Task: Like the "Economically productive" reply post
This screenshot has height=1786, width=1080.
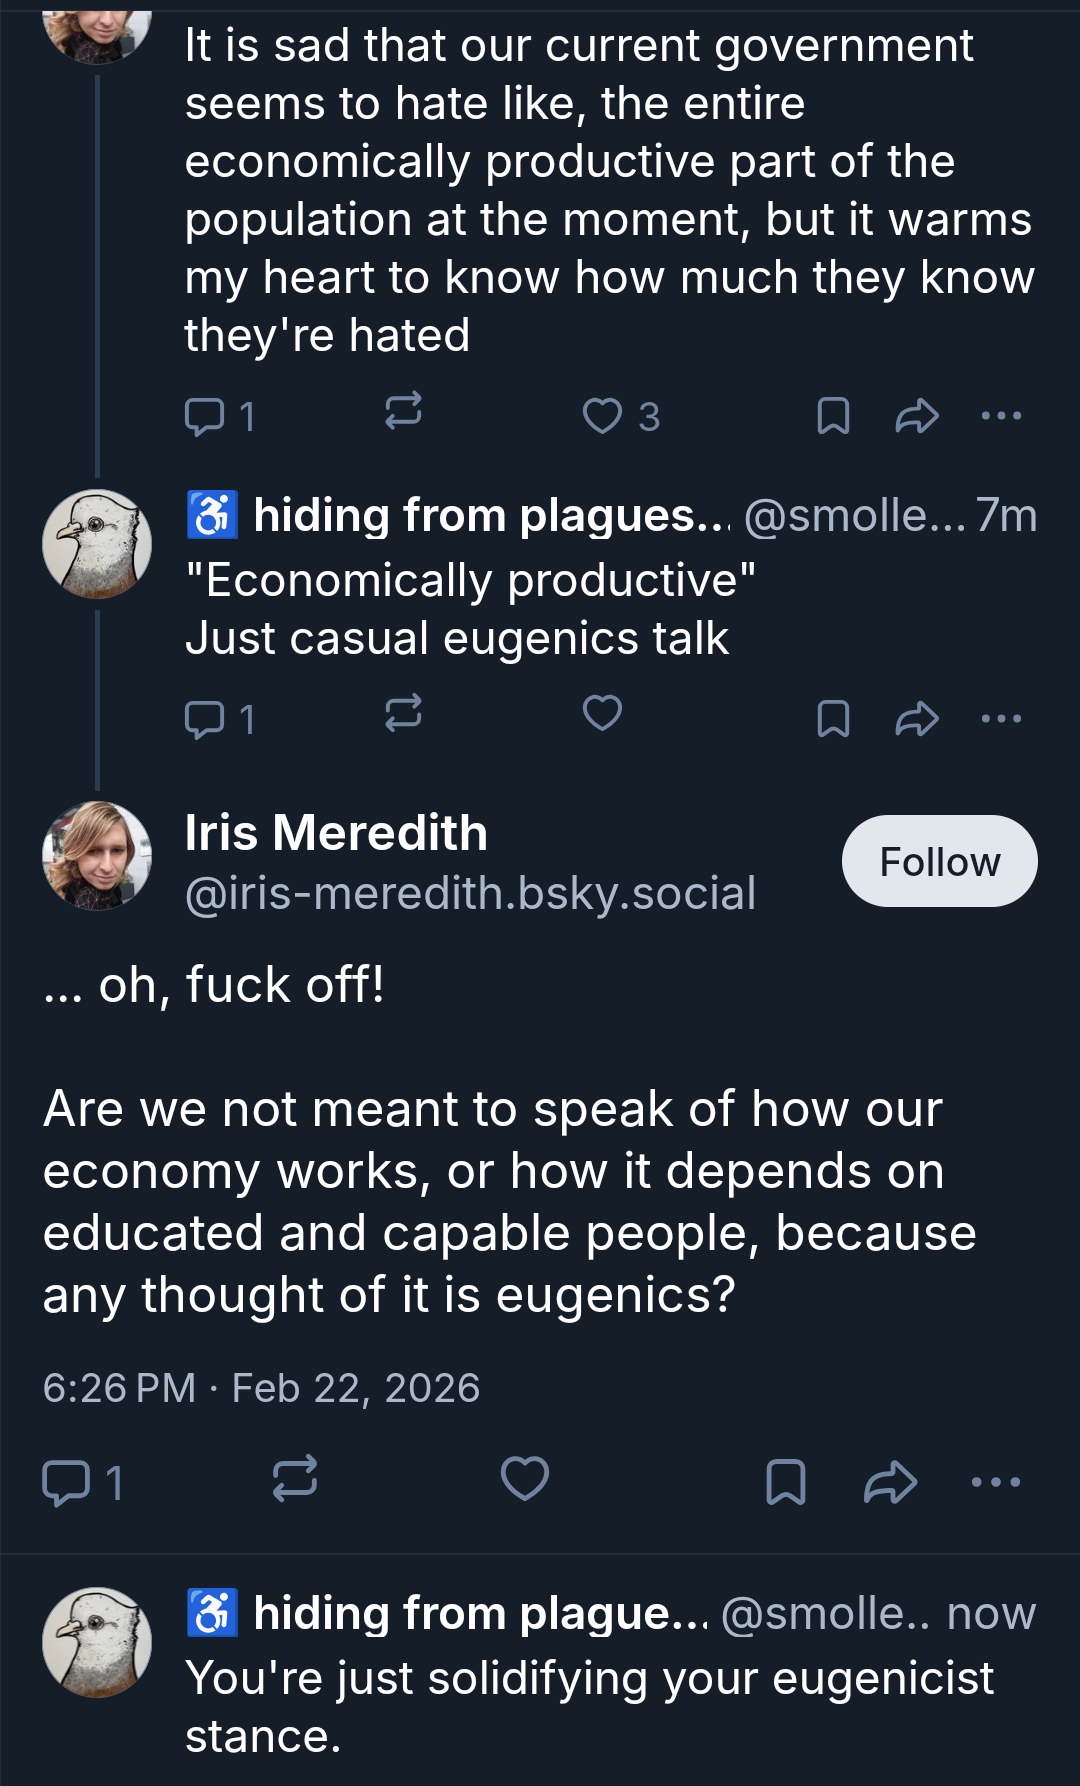Action: pyautogui.click(x=602, y=714)
